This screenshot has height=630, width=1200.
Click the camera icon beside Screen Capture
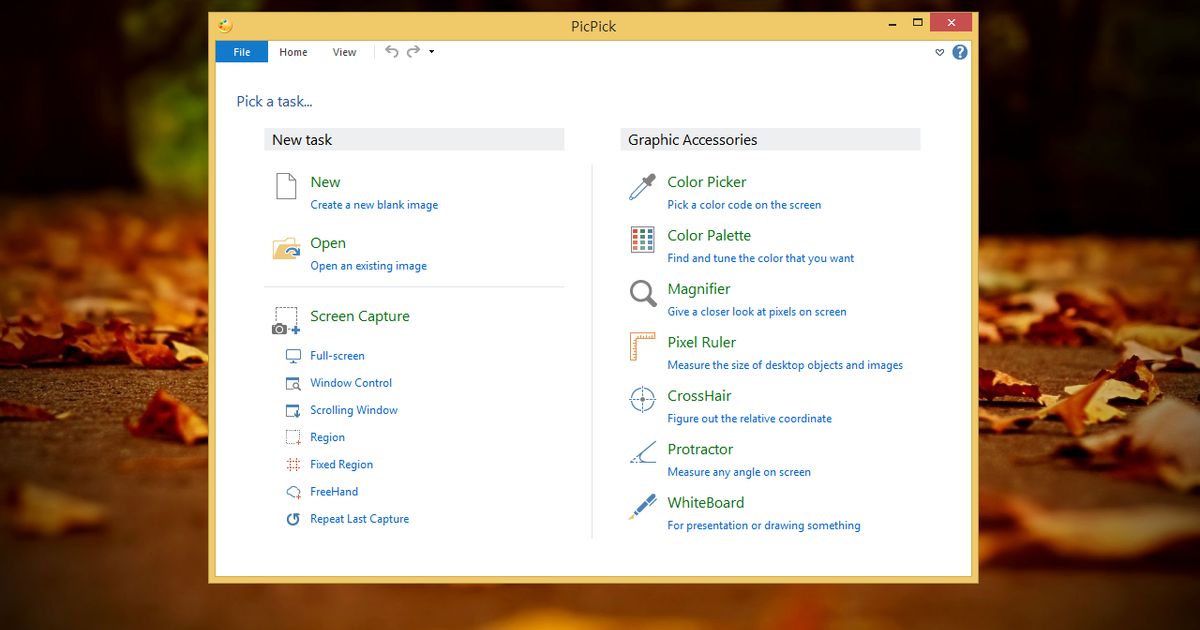(286, 321)
